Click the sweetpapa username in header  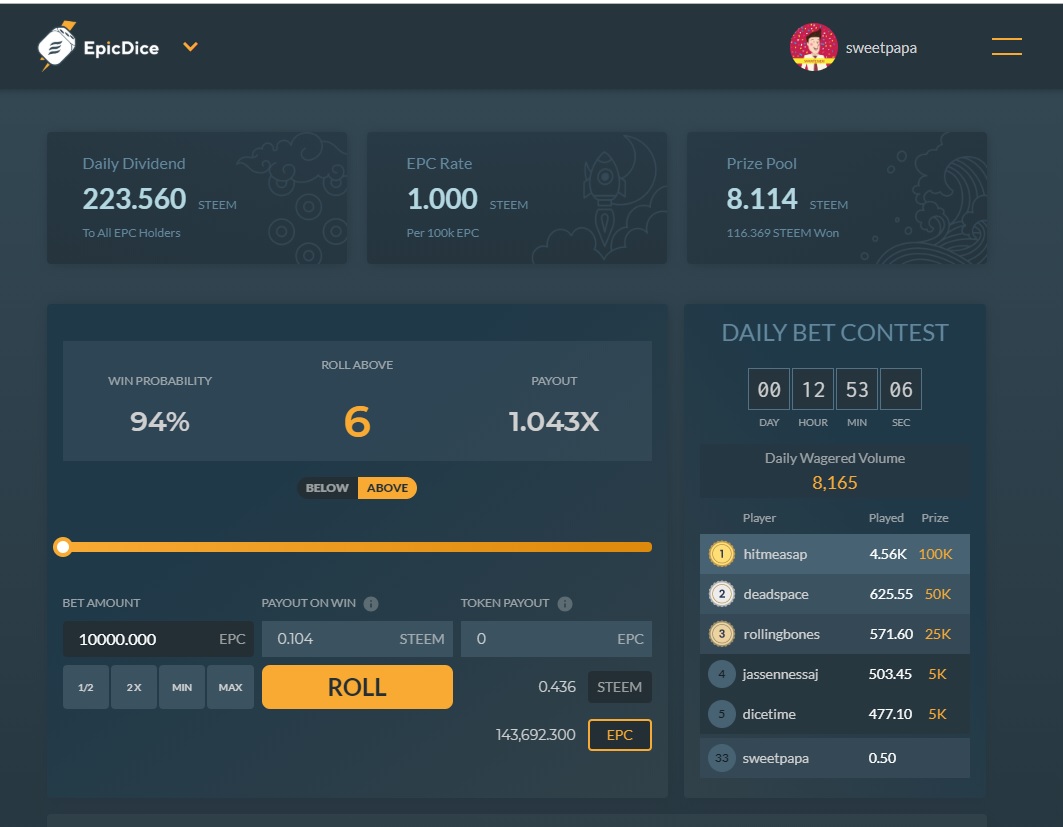(x=881, y=48)
